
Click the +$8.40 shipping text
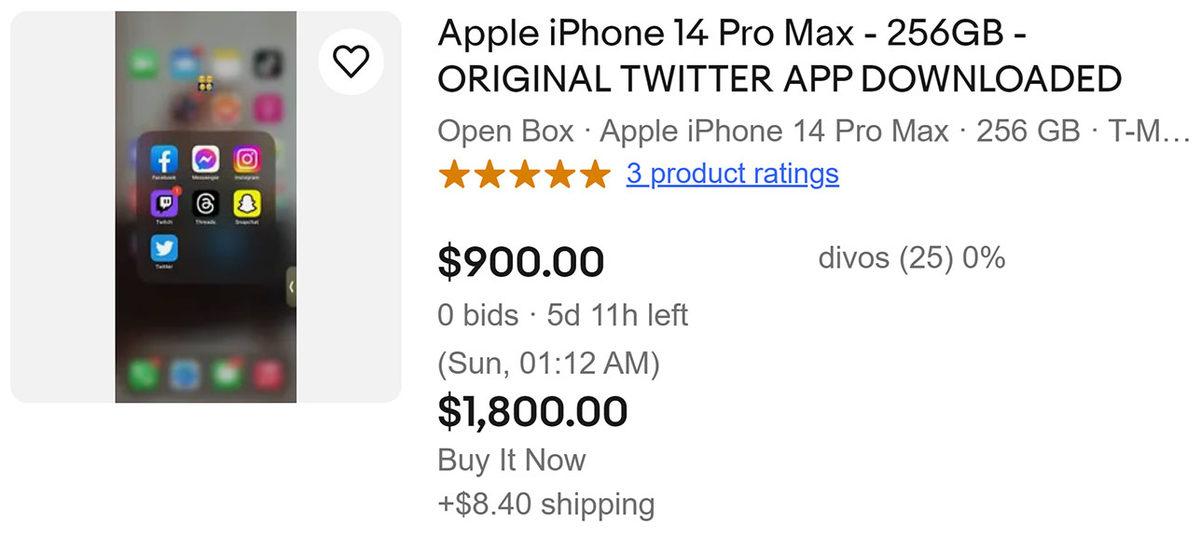pyautogui.click(x=546, y=503)
